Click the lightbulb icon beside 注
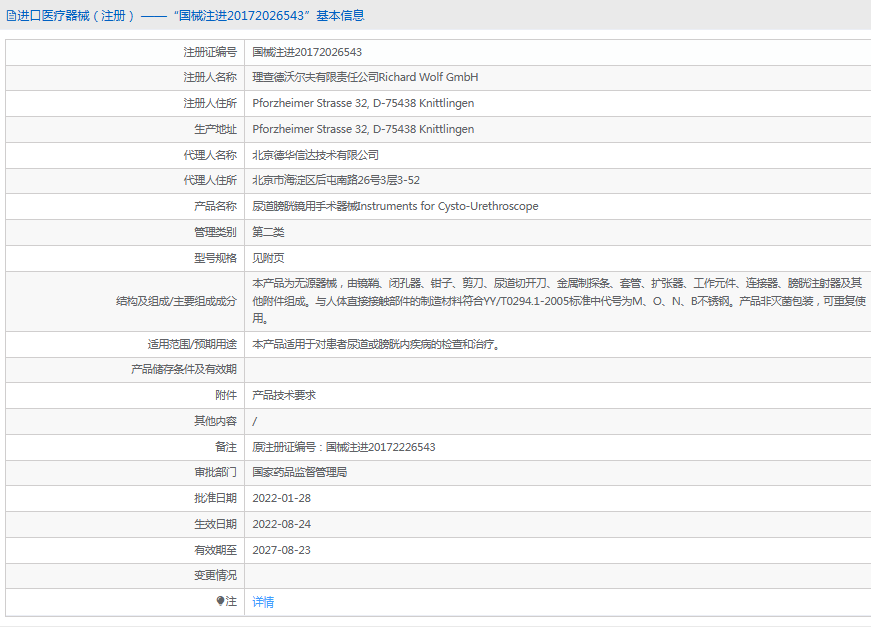 tap(220, 601)
